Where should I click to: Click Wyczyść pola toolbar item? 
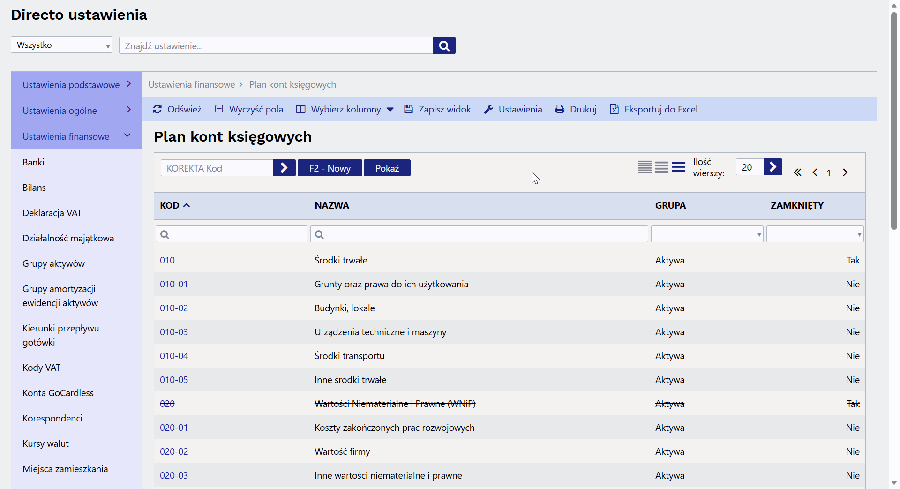tap(249, 109)
